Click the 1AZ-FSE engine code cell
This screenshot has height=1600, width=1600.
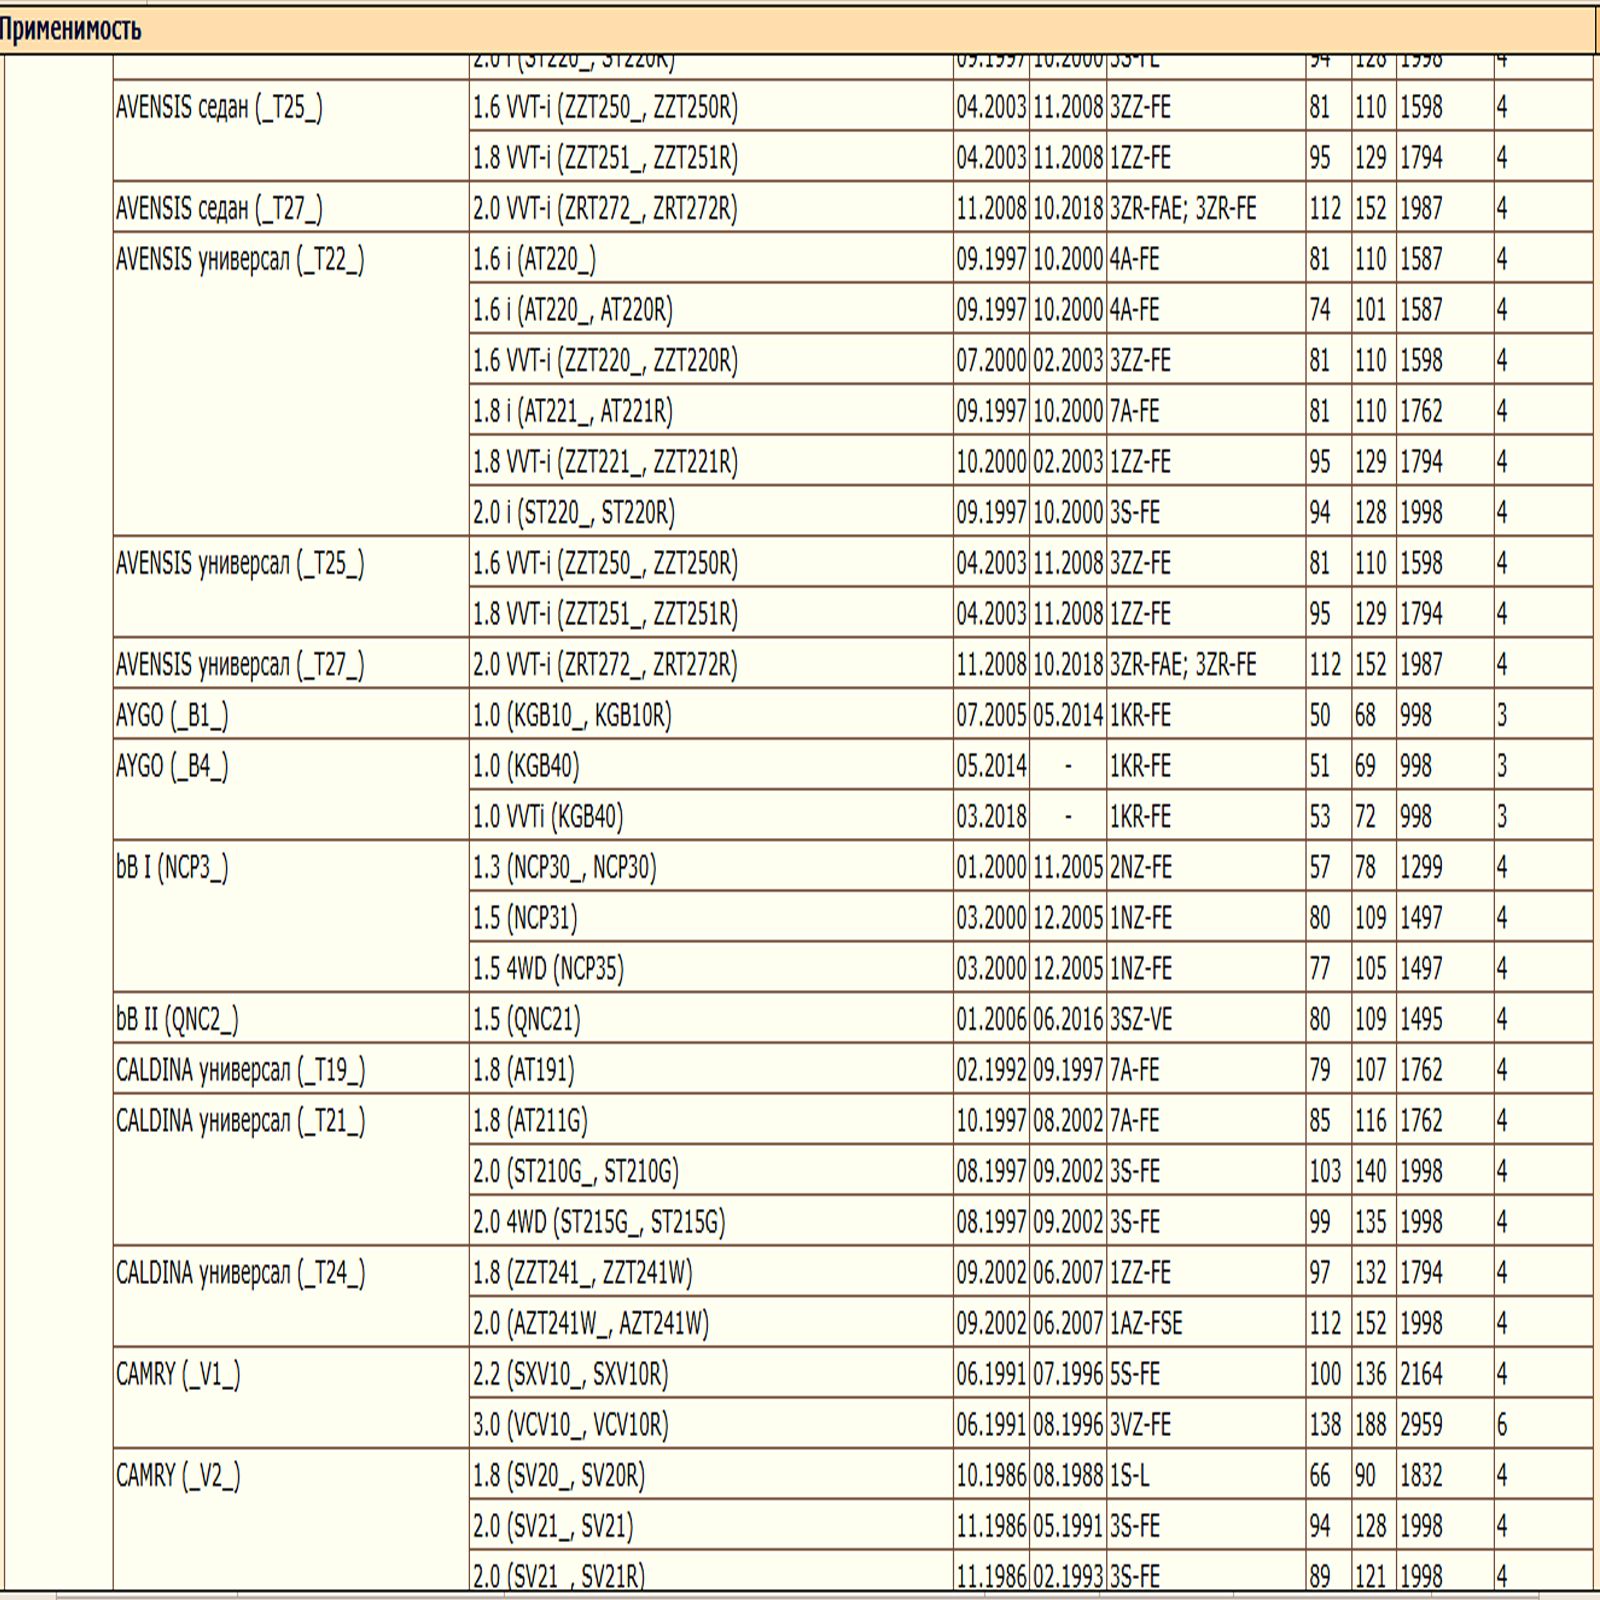pyautogui.click(x=1146, y=1324)
